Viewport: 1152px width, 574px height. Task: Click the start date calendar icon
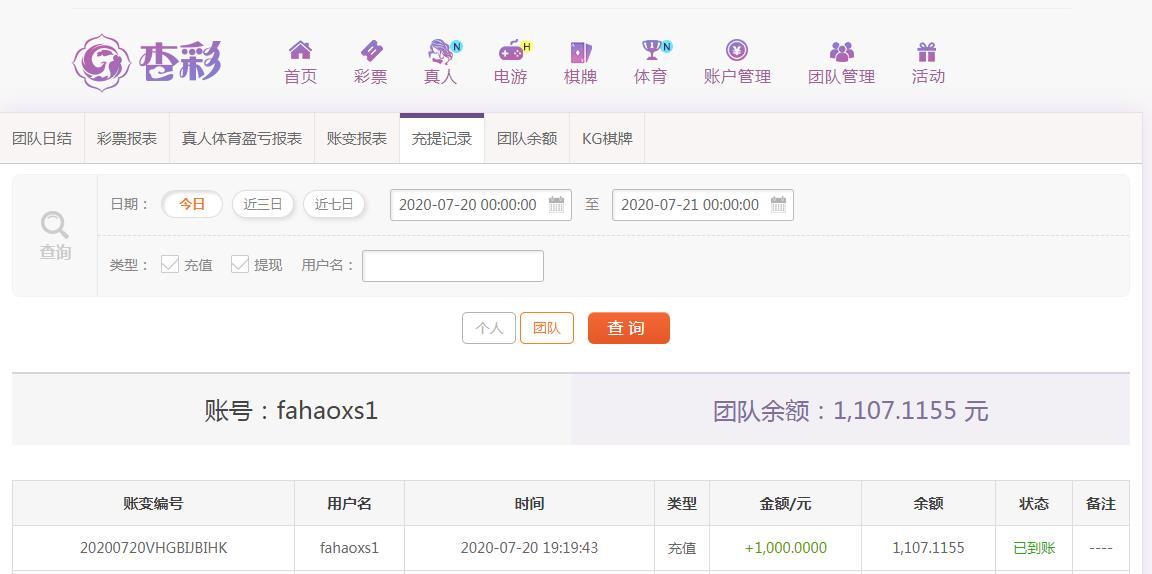(557, 205)
